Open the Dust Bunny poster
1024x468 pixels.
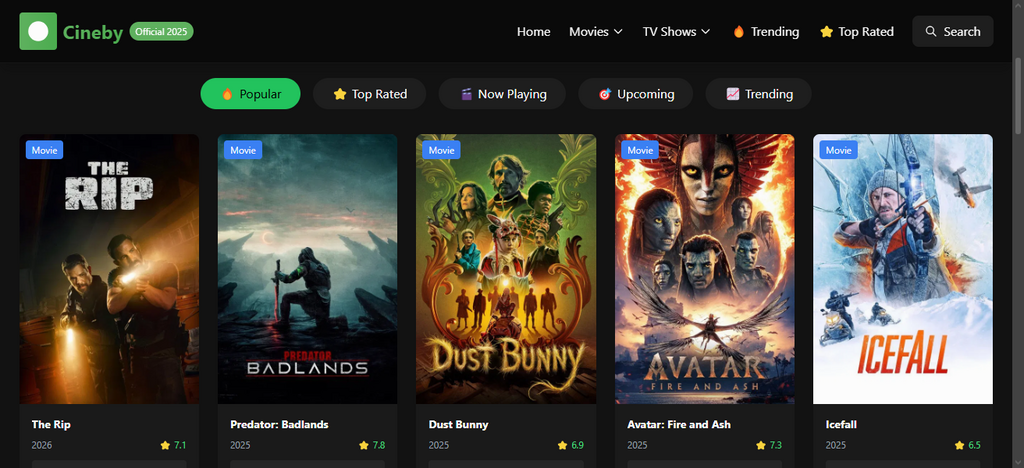pyautogui.click(x=506, y=269)
